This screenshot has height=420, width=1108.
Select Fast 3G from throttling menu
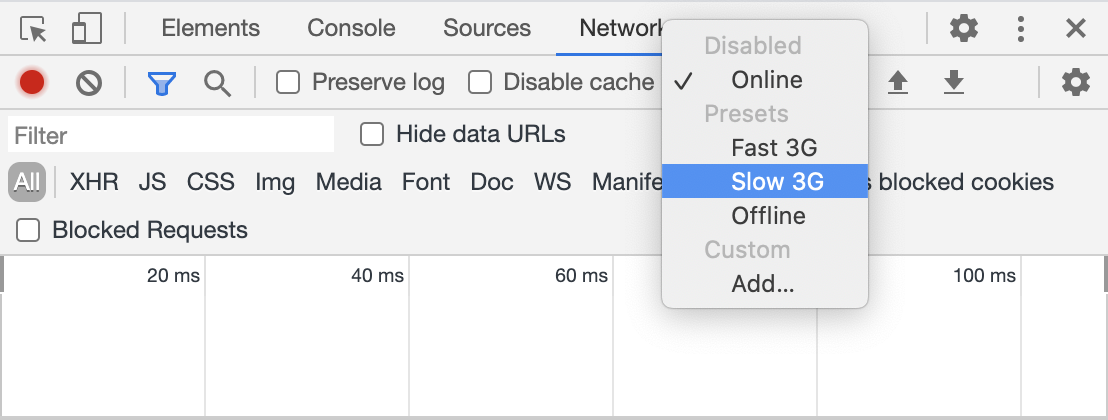[774, 148]
